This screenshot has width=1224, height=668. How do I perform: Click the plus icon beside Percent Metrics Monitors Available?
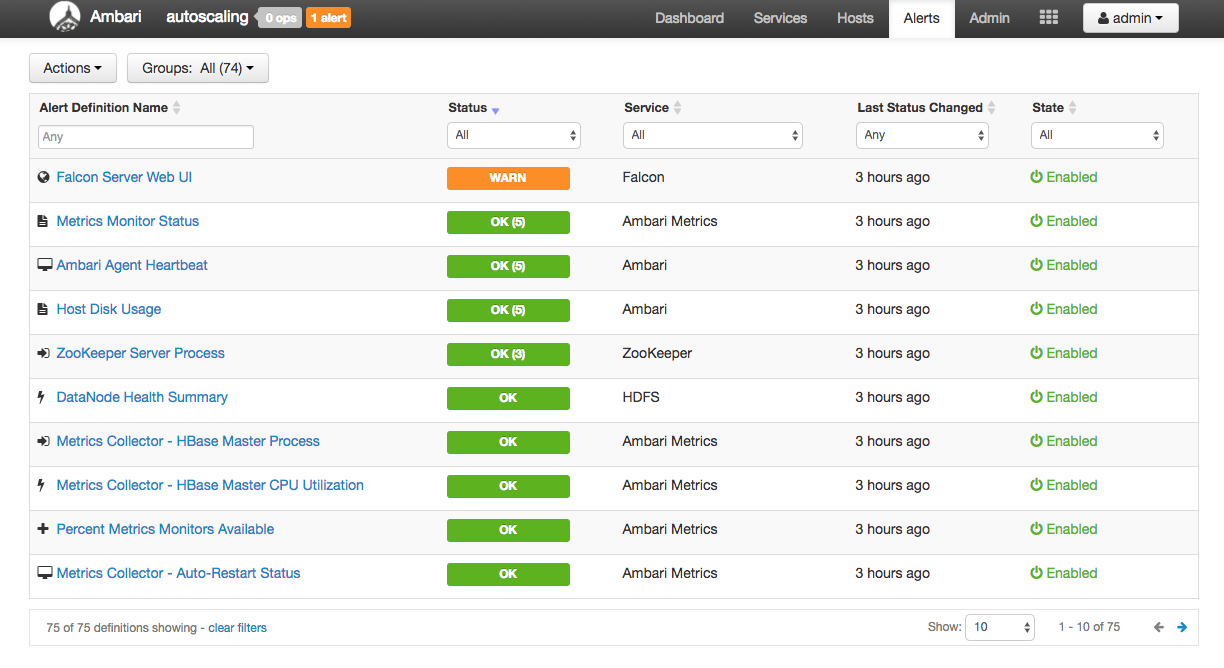[x=41, y=529]
